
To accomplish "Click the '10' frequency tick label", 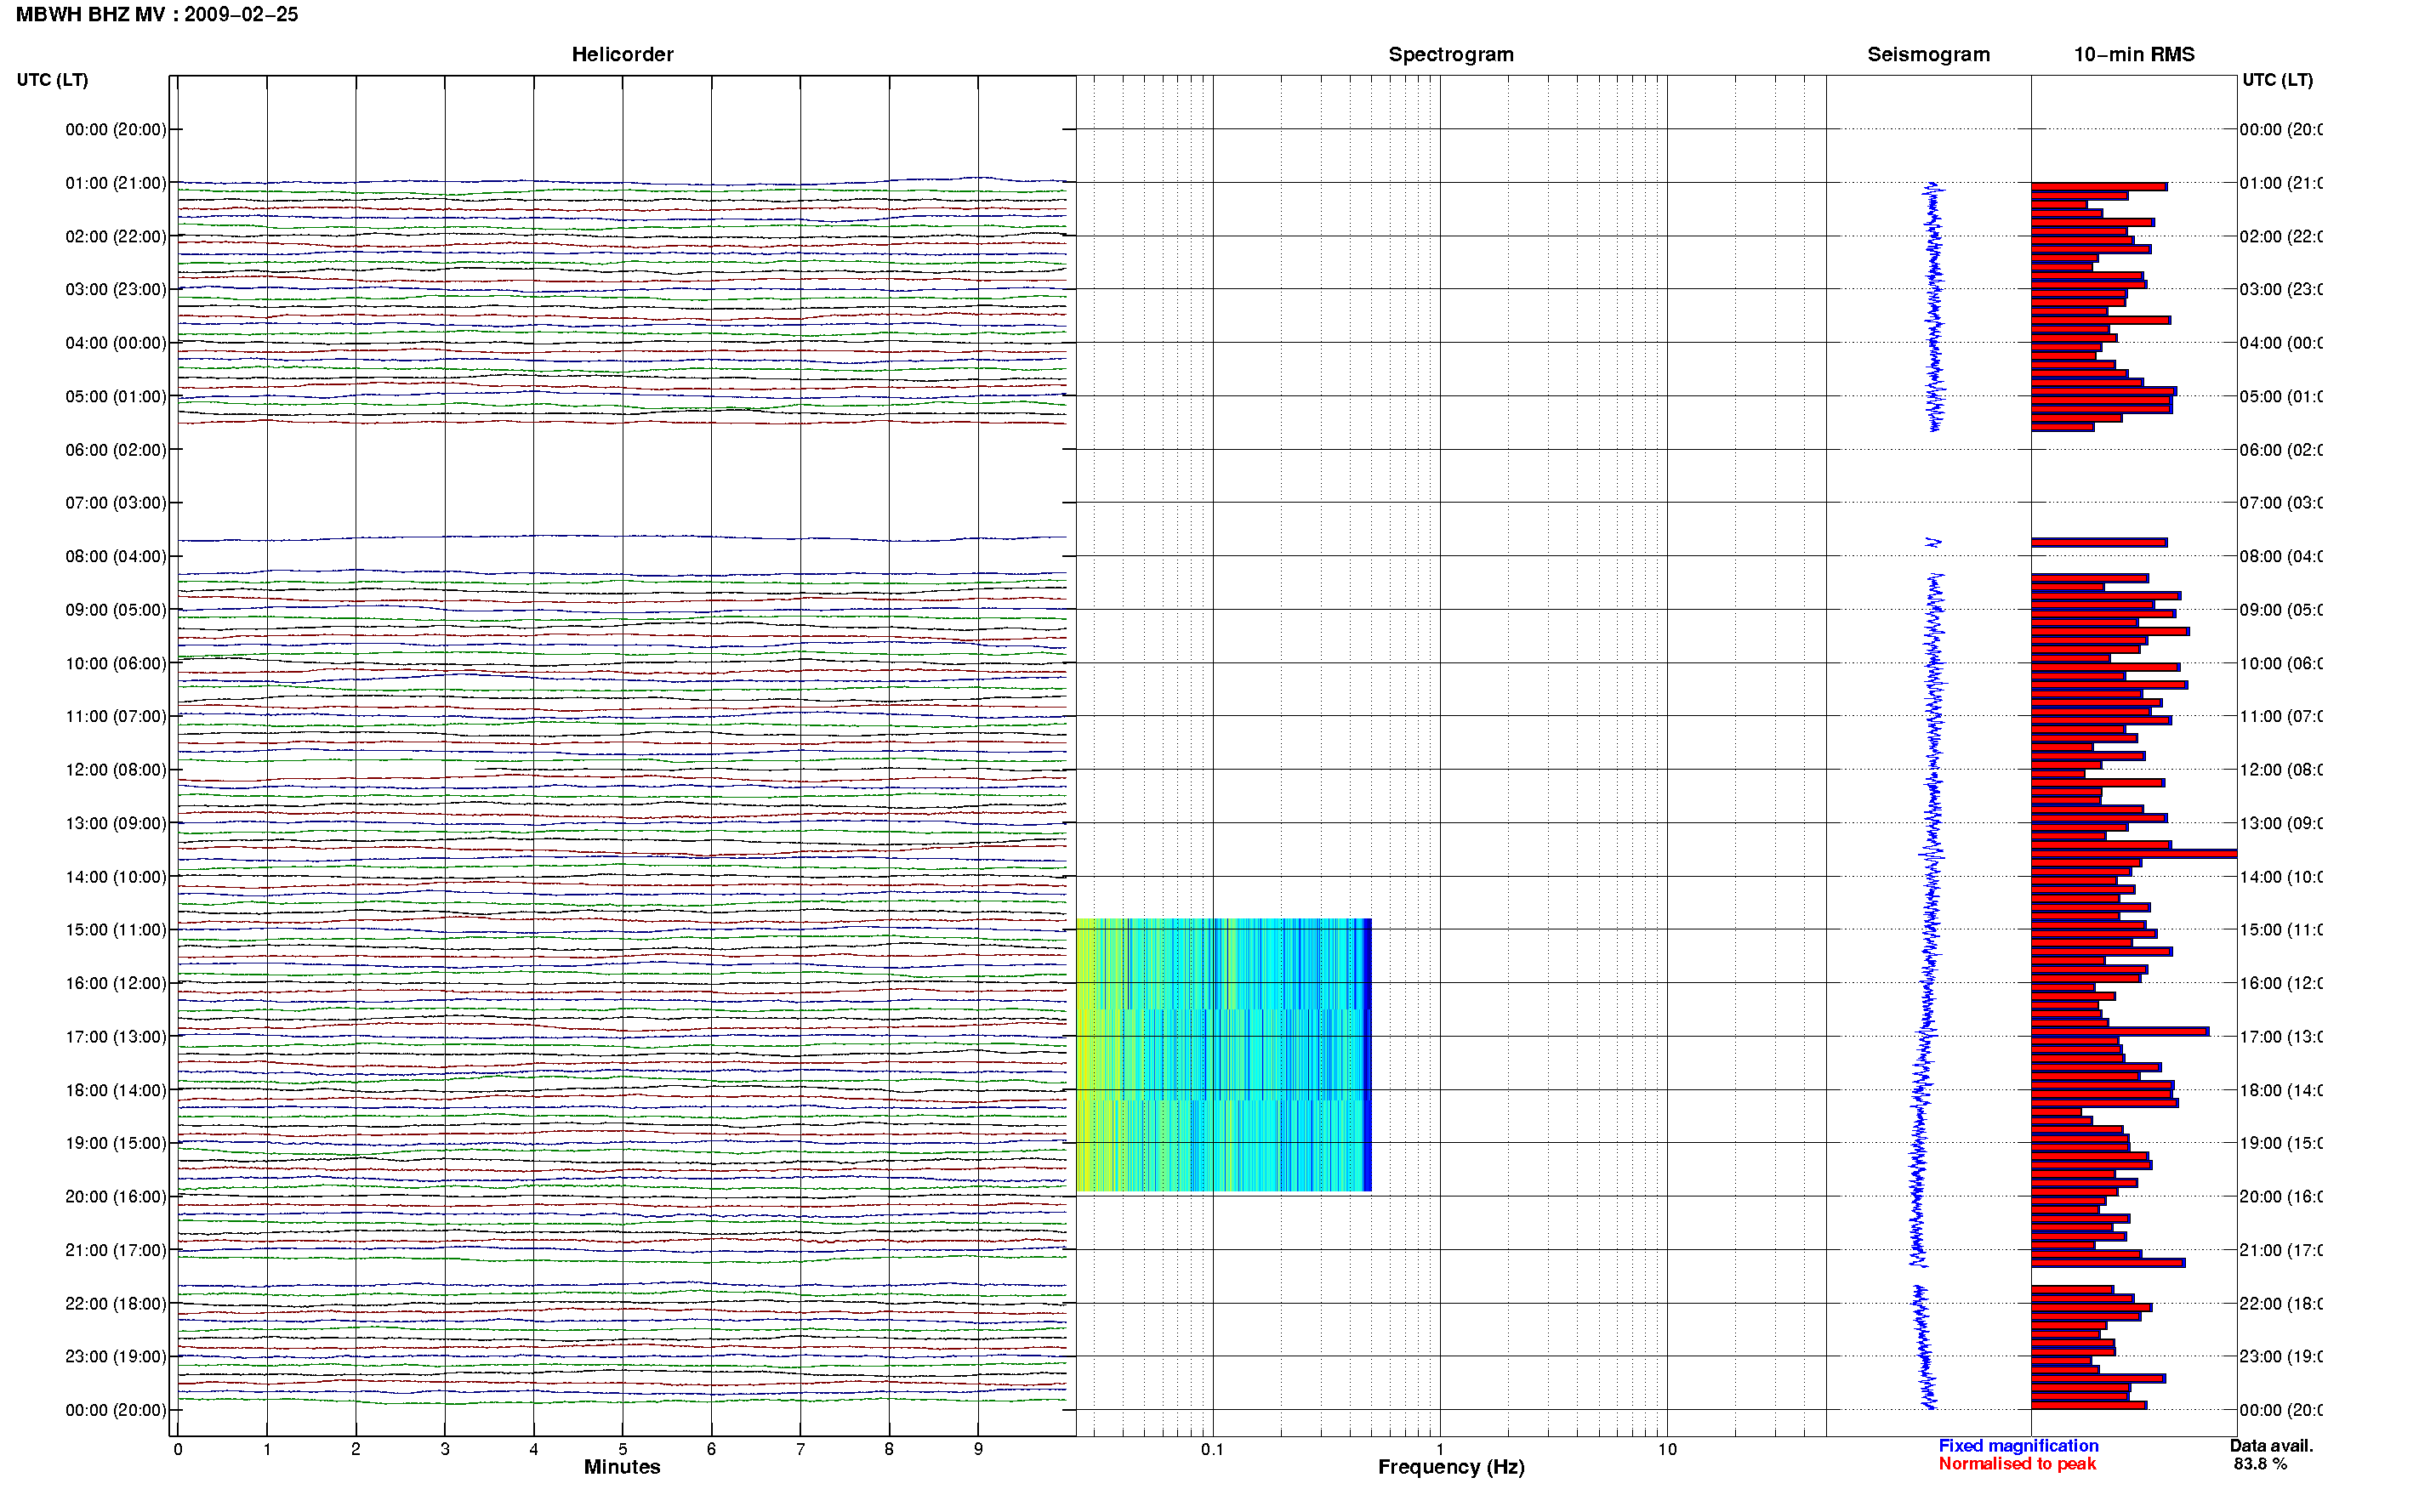I will click(1667, 1450).
